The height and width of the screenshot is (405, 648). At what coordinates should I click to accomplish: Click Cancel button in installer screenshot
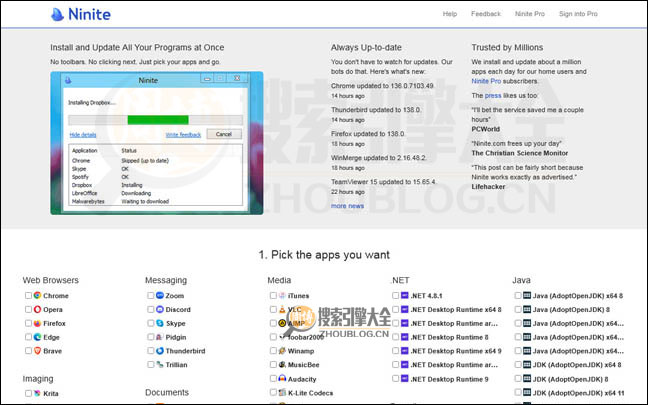(x=224, y=134)
